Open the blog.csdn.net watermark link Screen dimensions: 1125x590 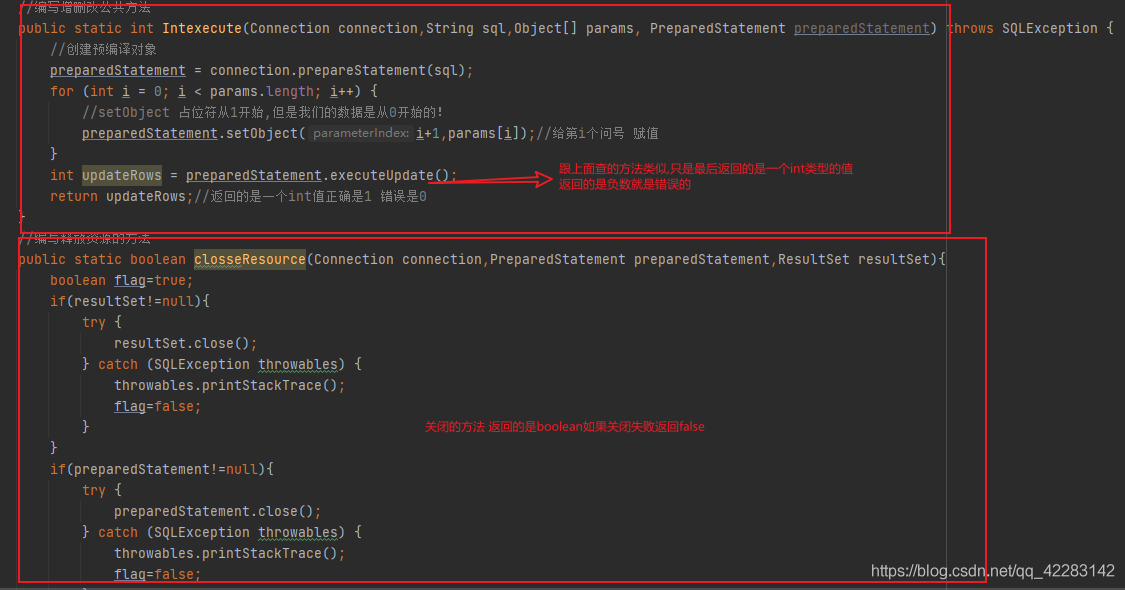coord(992,571)
